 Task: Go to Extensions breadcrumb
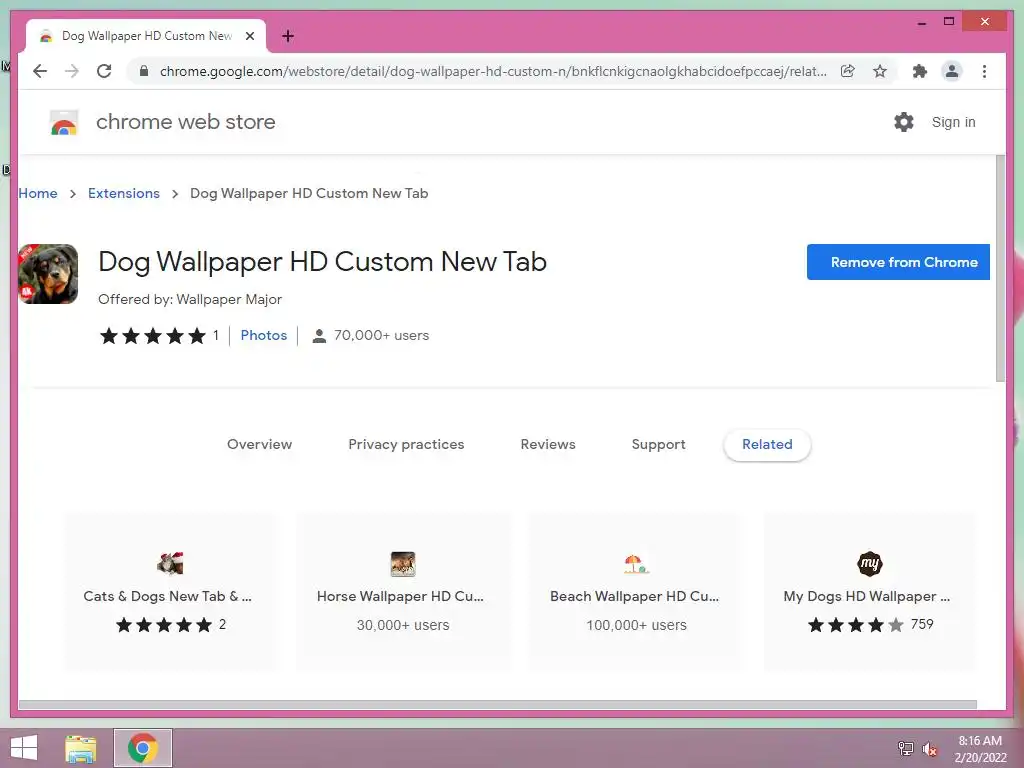click(123, 193)
